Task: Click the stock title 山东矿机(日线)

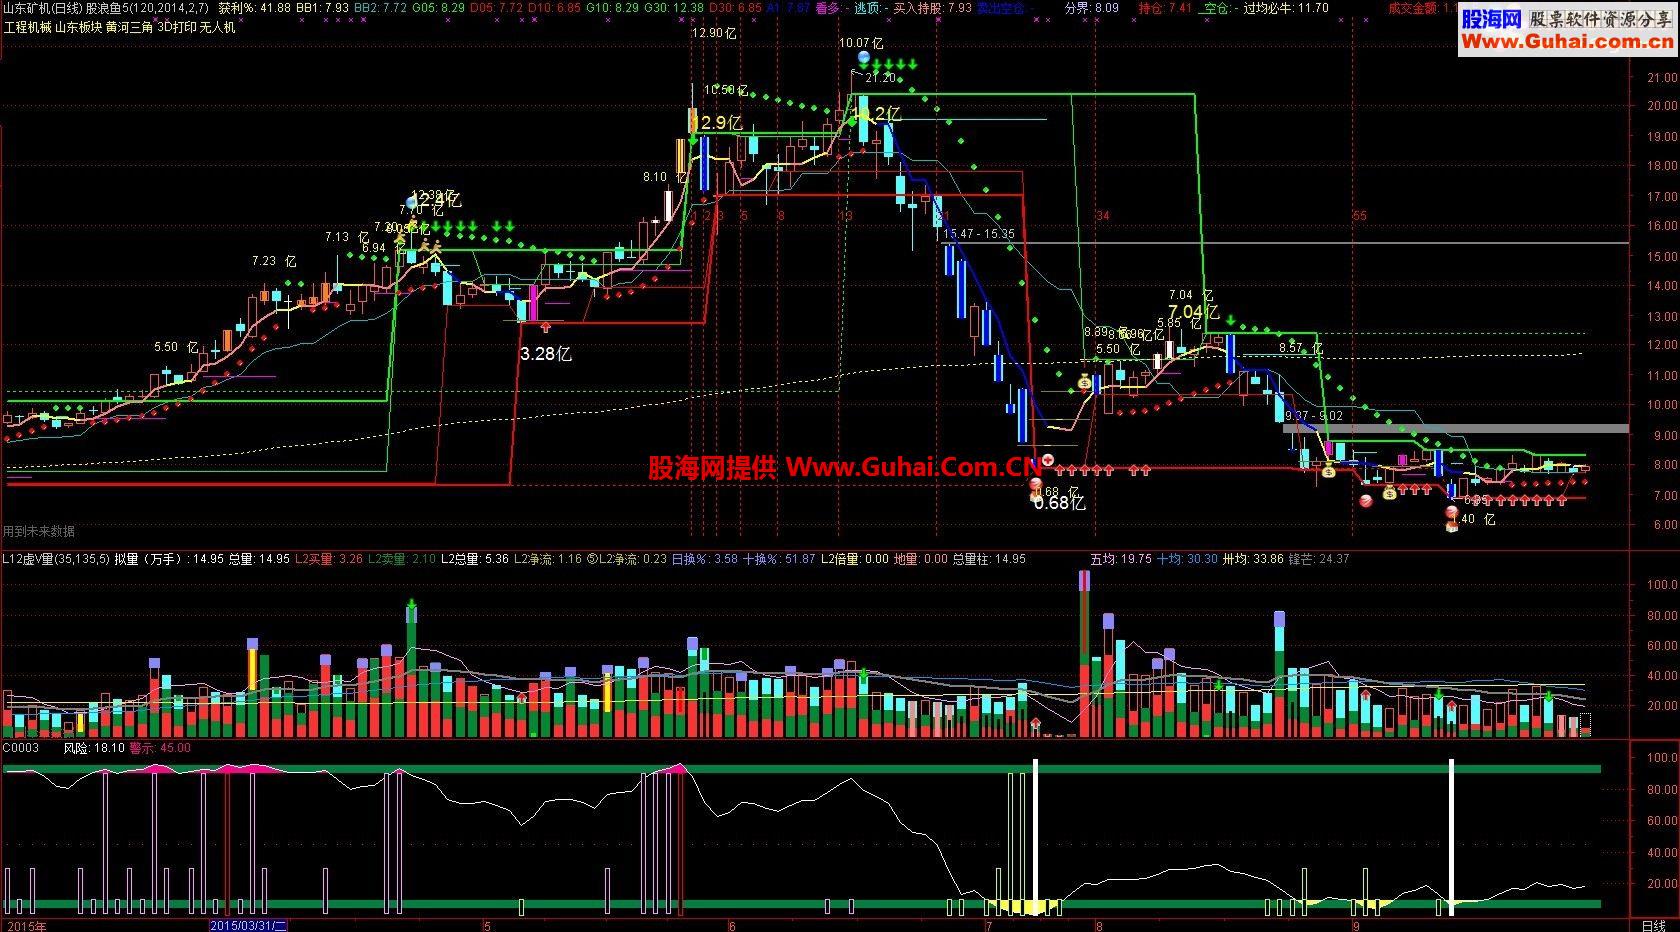Action: point(43,8)
